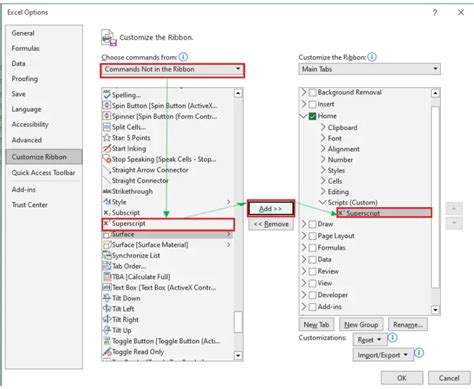Viewport: 474px width, 389px height.
Task: Click info icon beside Choose commands from
Action: [183, 57]
